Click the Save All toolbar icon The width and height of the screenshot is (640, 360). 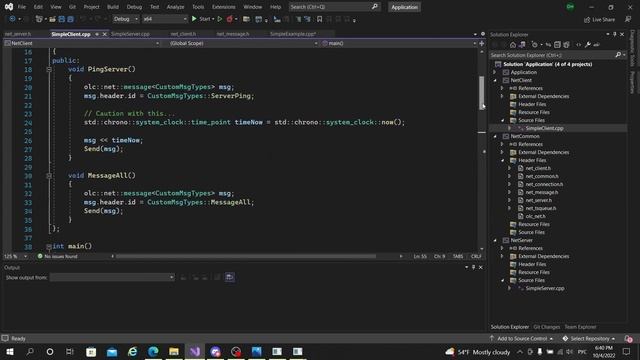[71, 19]
